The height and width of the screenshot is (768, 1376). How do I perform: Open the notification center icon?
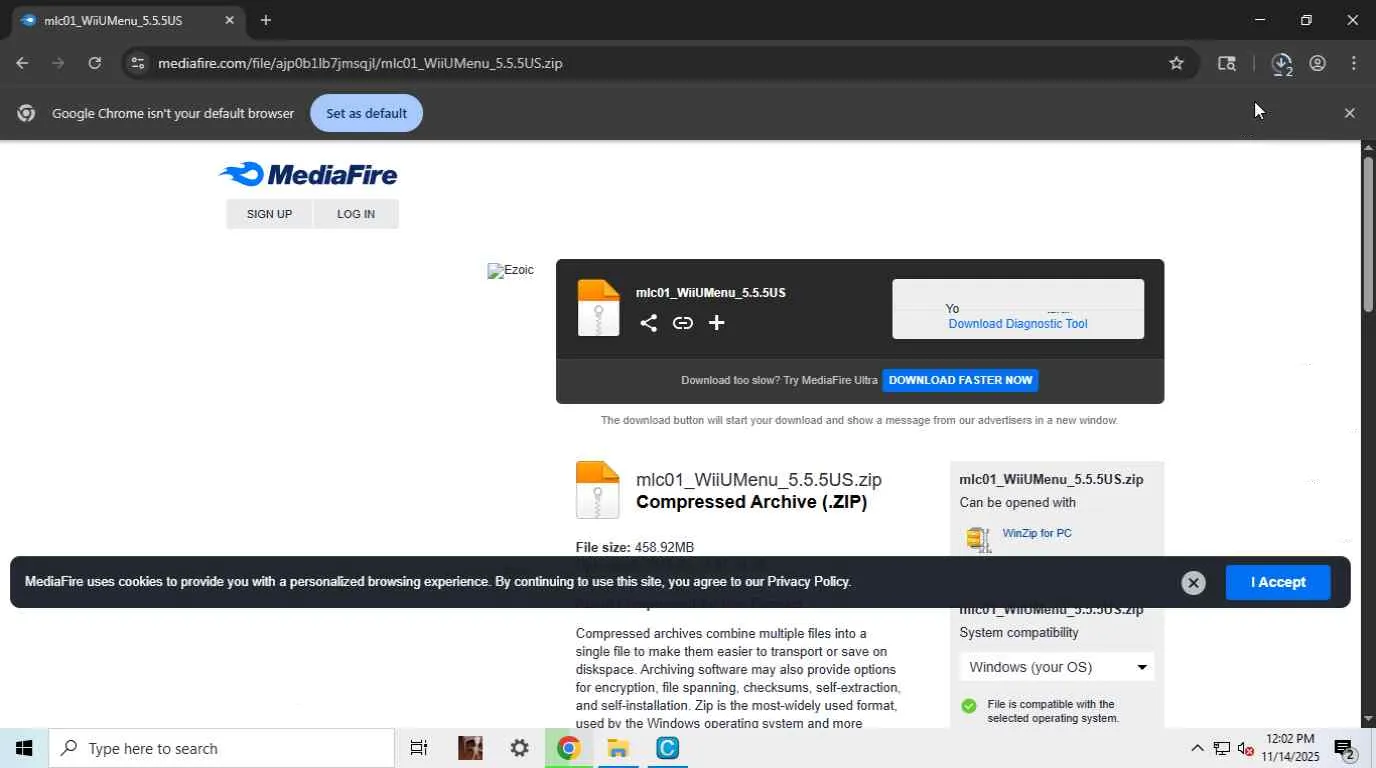[x=1344, y=749]
